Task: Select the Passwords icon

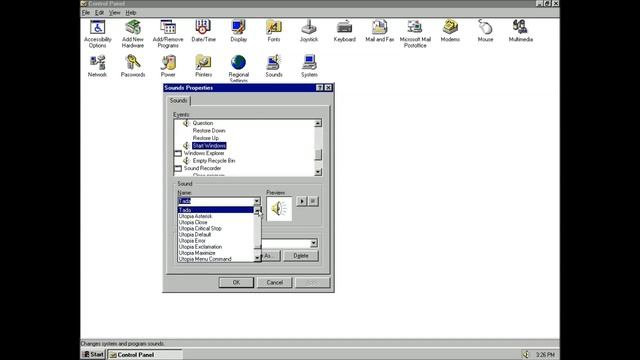Action: pos(133,66)
